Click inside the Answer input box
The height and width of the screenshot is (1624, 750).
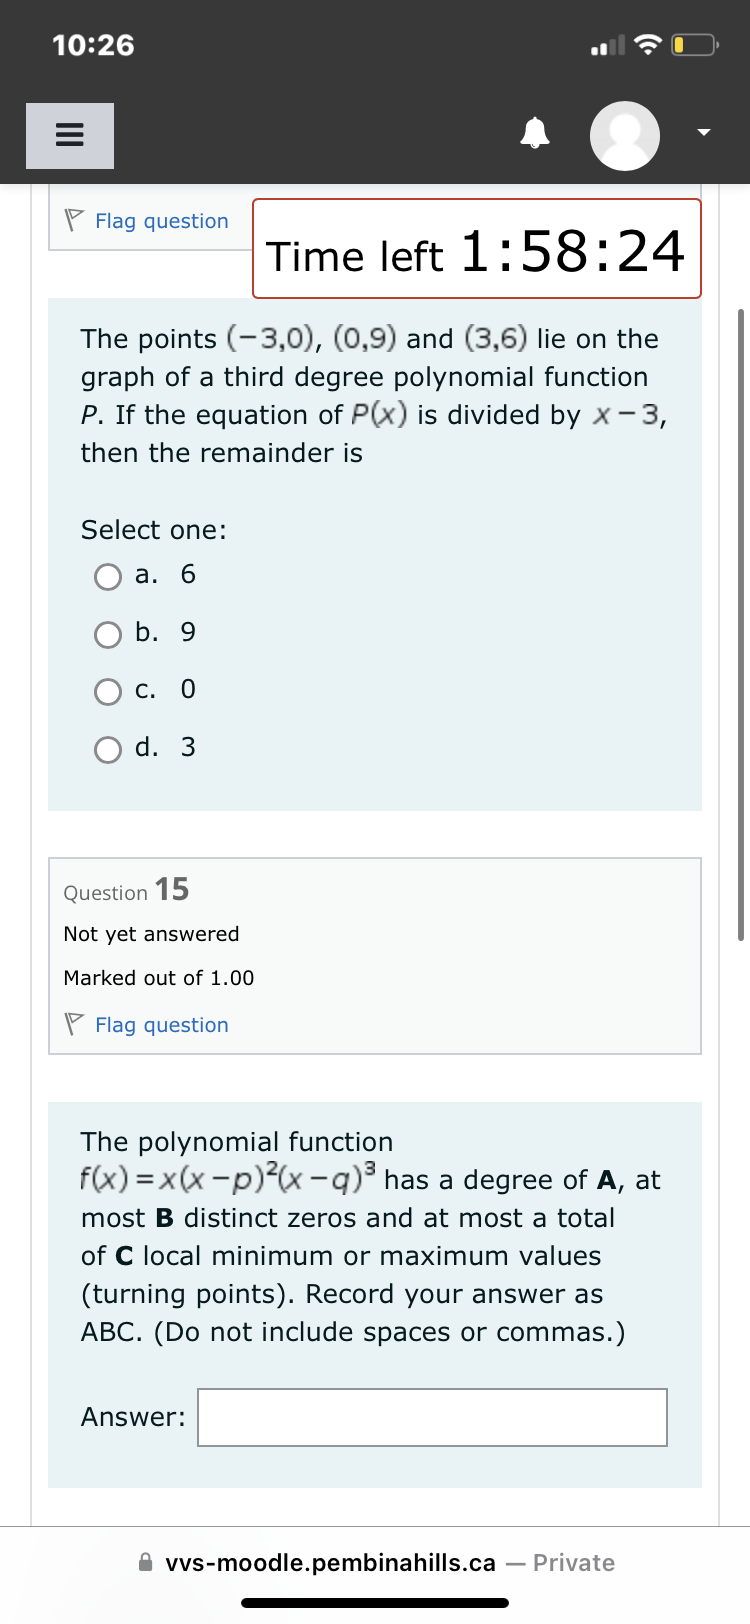(432, 1417)
